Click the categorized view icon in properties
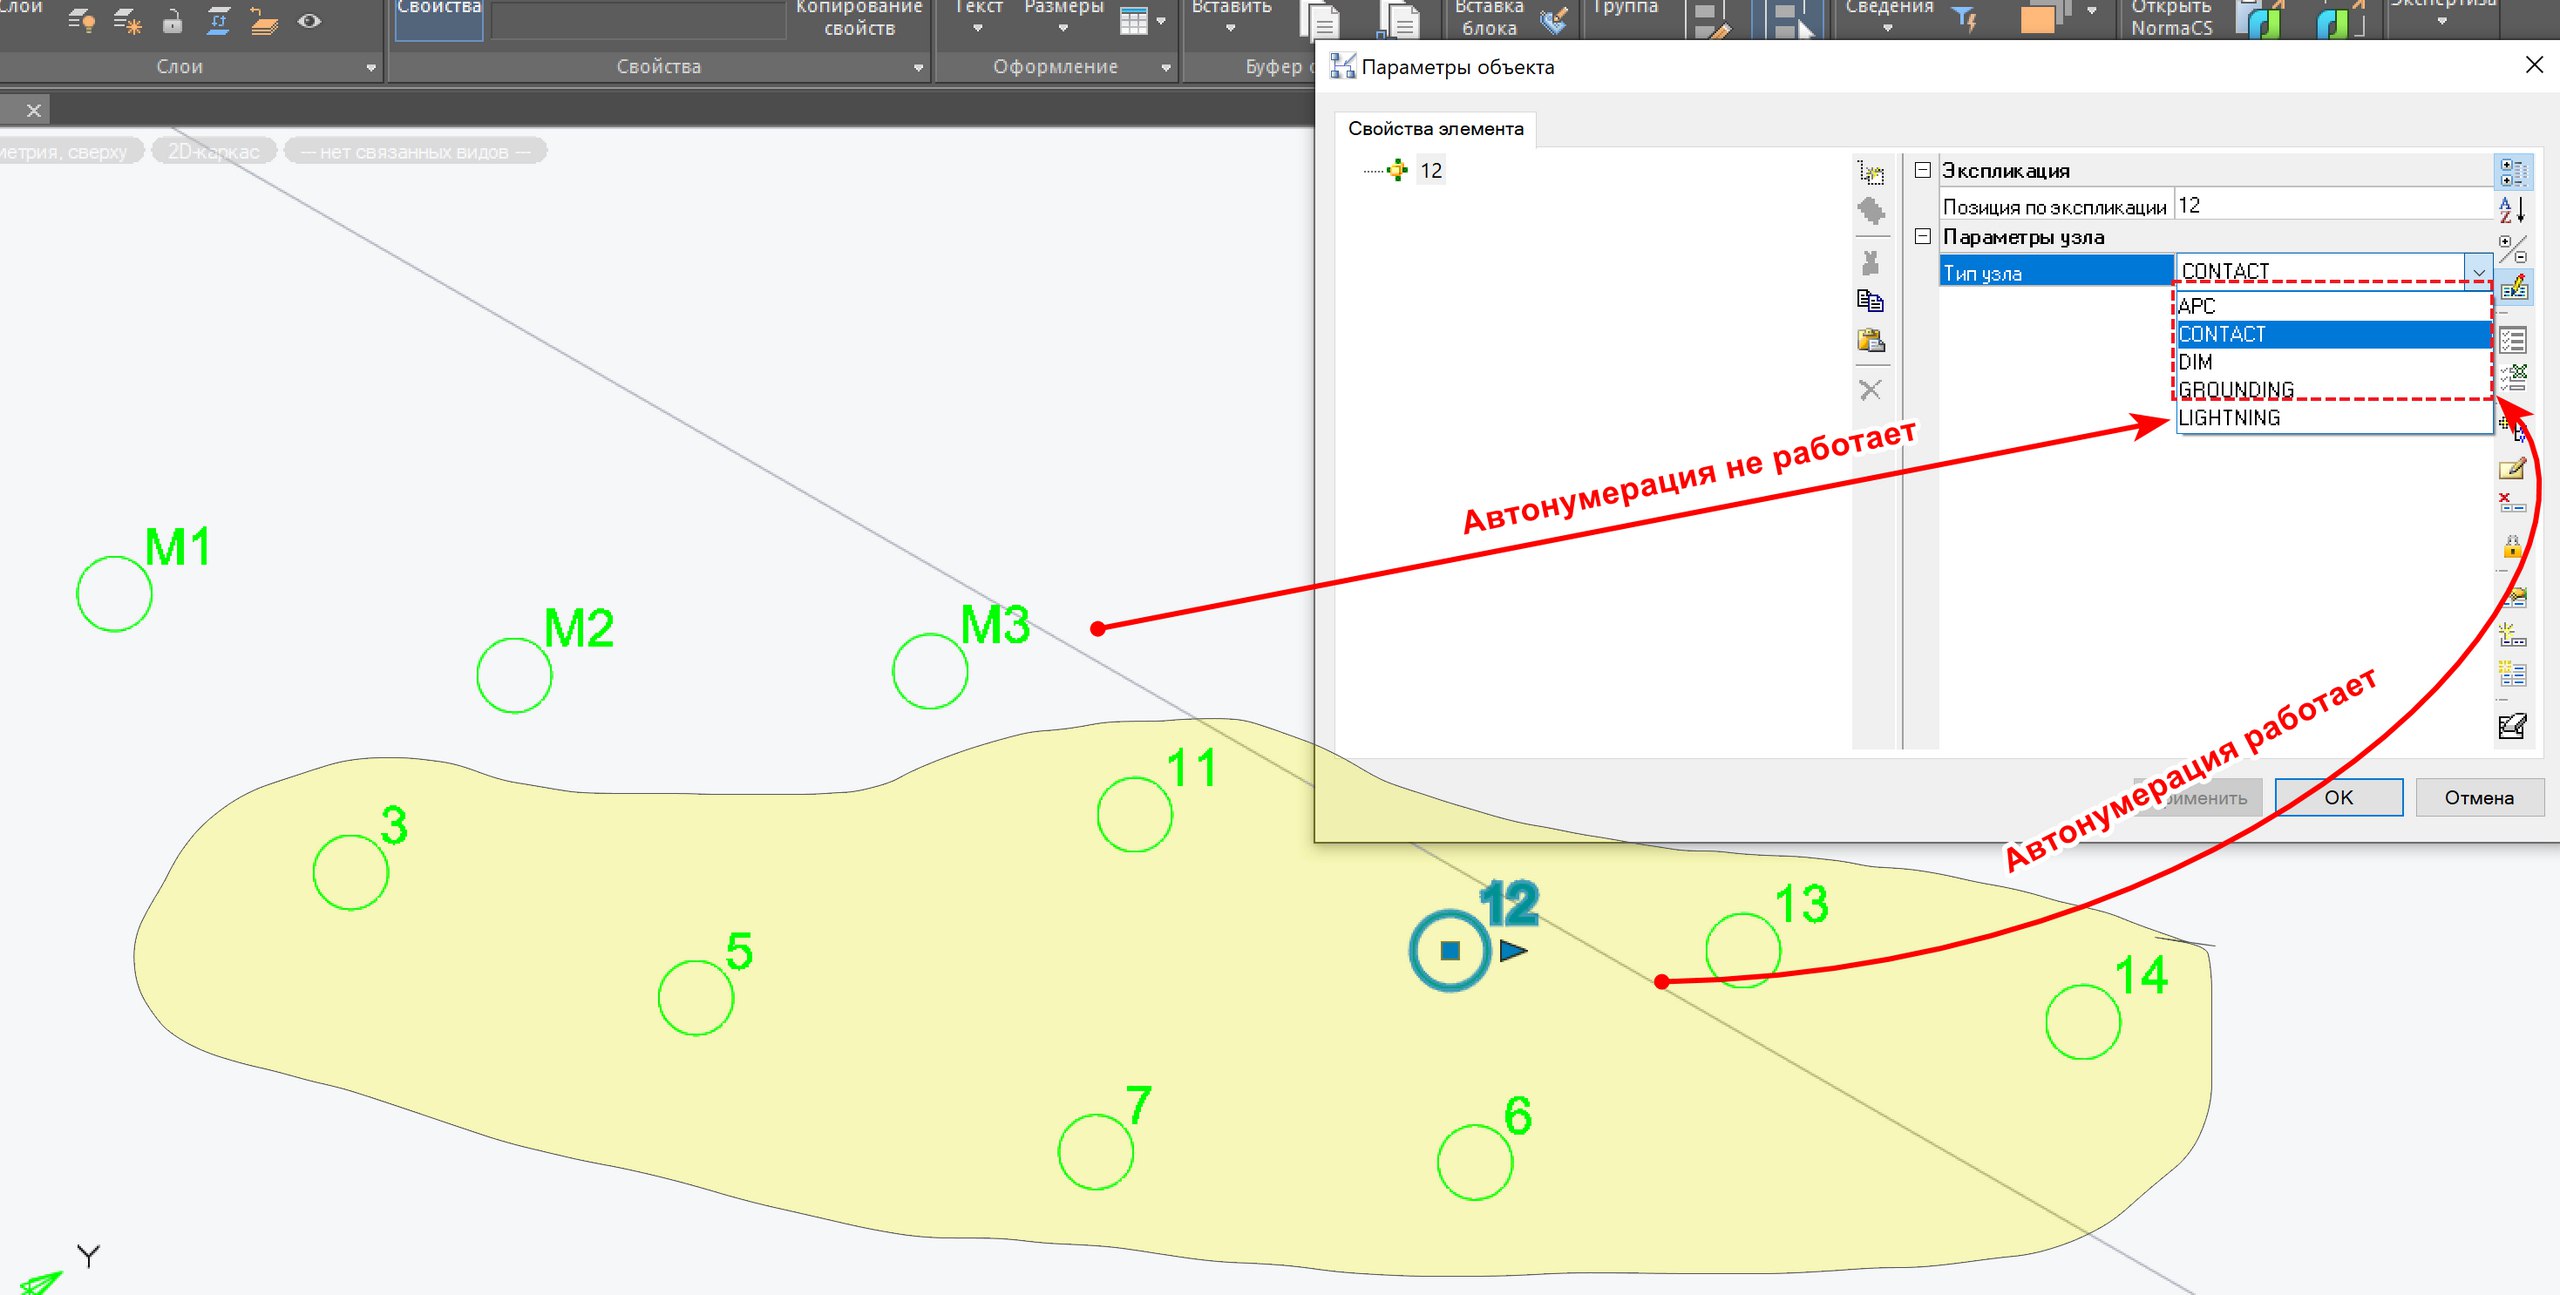Image resolution: width=2560 pixels, height=1295 pixels. coord(2512,172)
